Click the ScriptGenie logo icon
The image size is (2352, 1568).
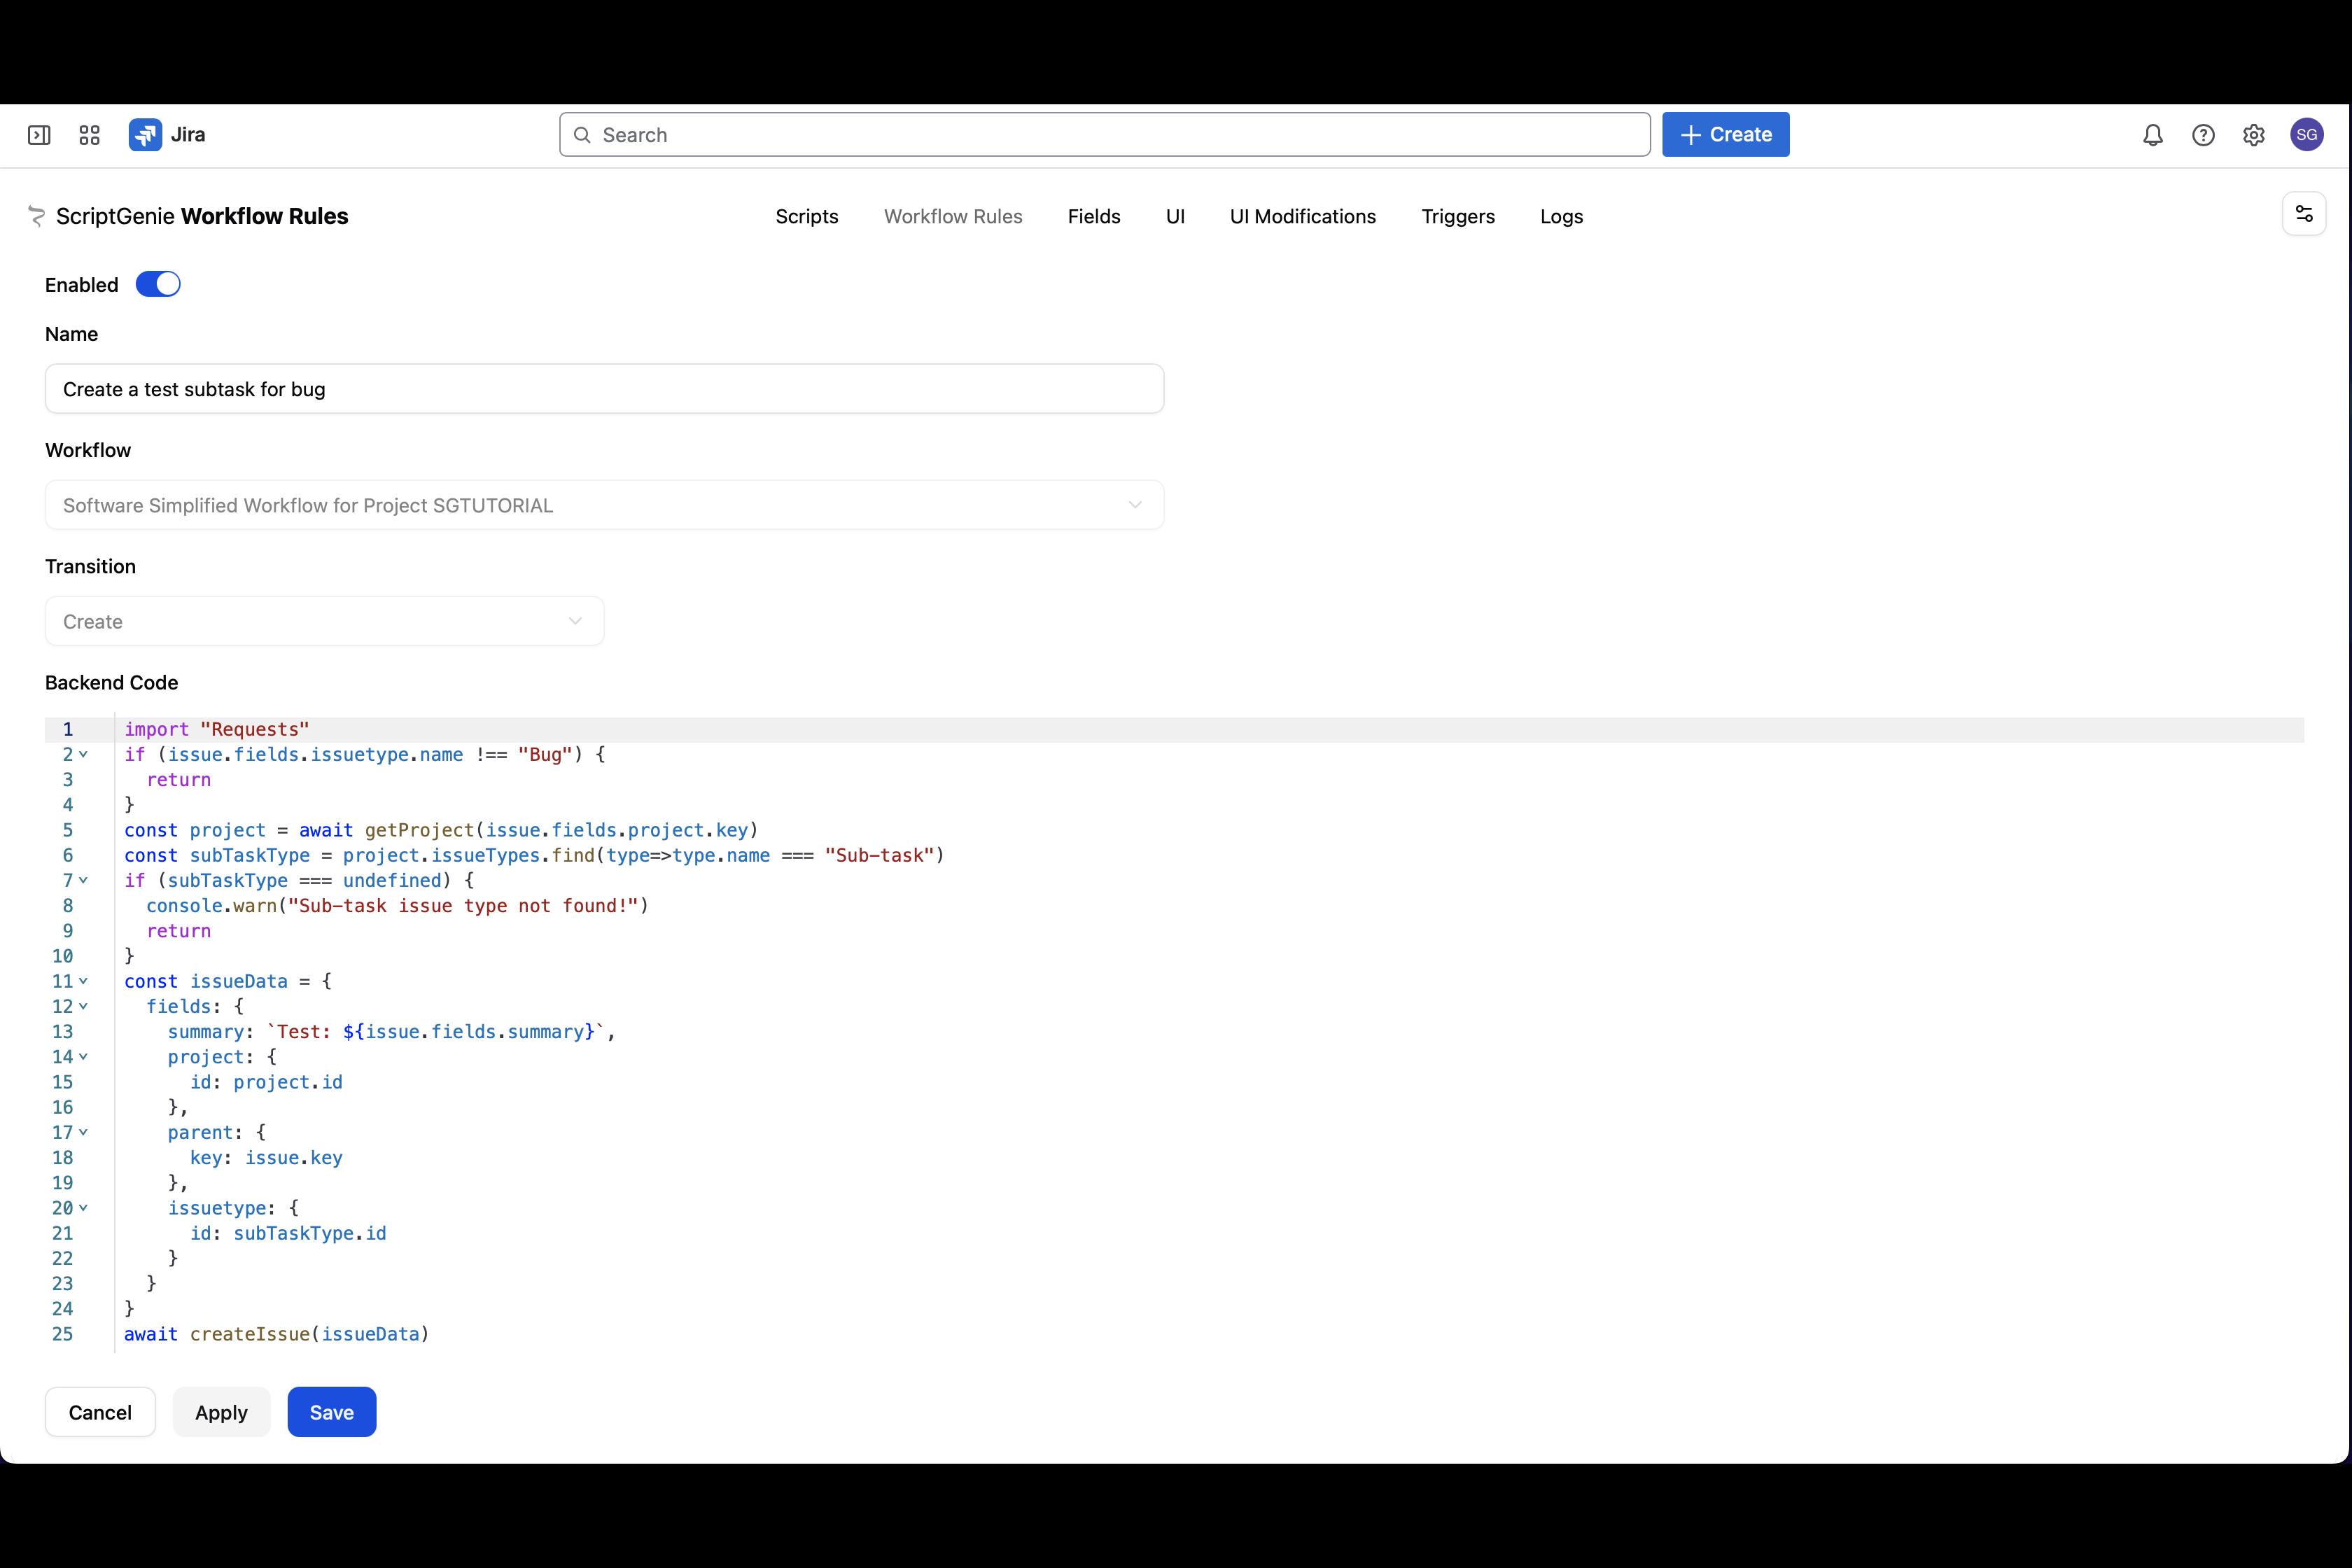coord(37,216)
